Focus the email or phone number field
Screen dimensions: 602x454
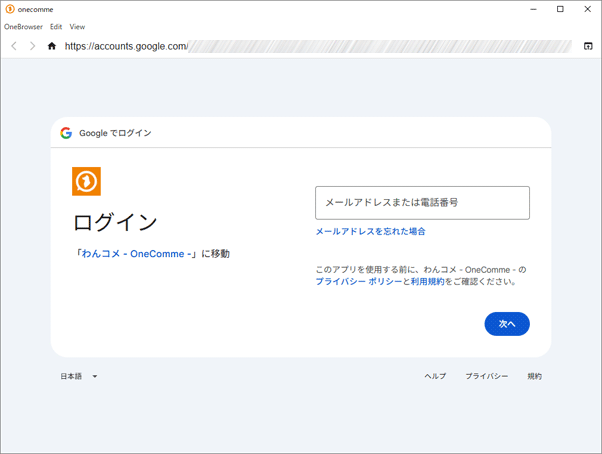[x=422, y=203]
